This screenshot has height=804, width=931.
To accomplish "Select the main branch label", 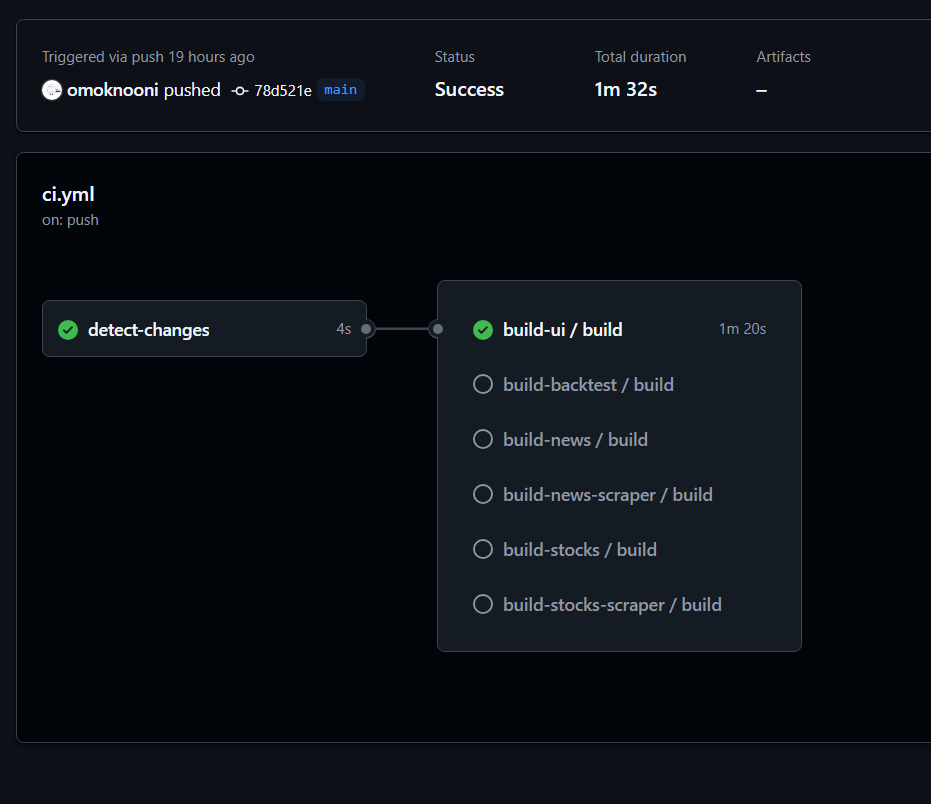I will click(x=341, y=90).
